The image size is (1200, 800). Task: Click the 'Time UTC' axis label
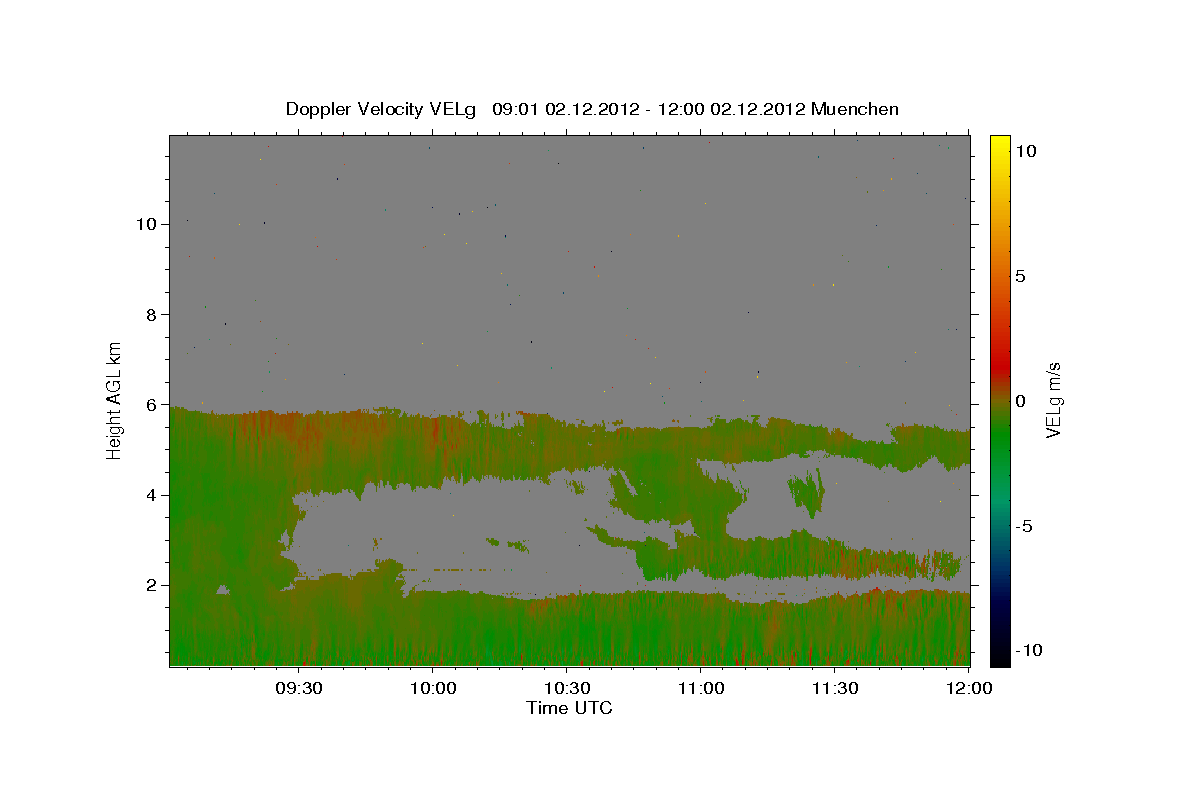(569, 708)
